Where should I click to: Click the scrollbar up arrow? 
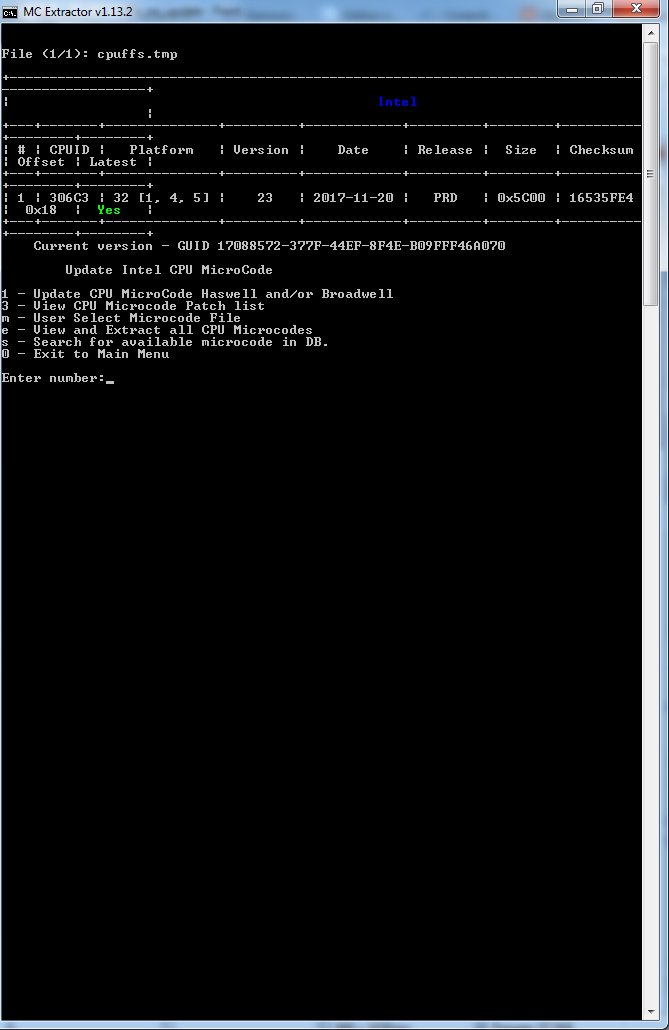(x=651, y=32)
